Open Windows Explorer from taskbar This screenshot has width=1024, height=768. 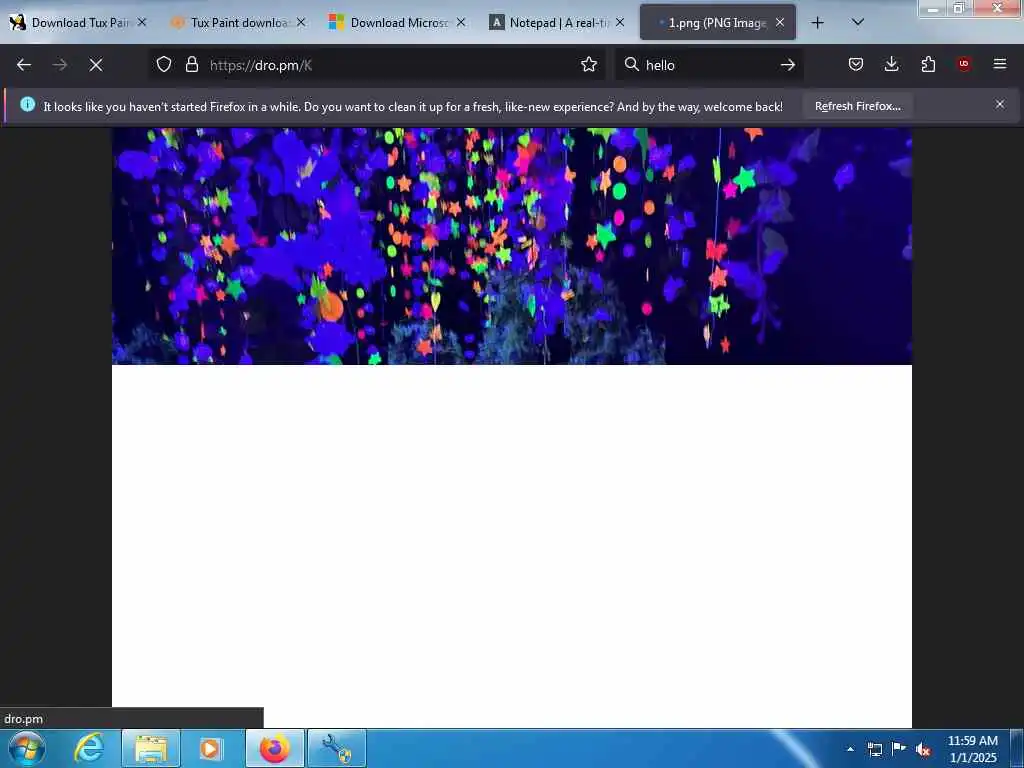coord(151,748)
